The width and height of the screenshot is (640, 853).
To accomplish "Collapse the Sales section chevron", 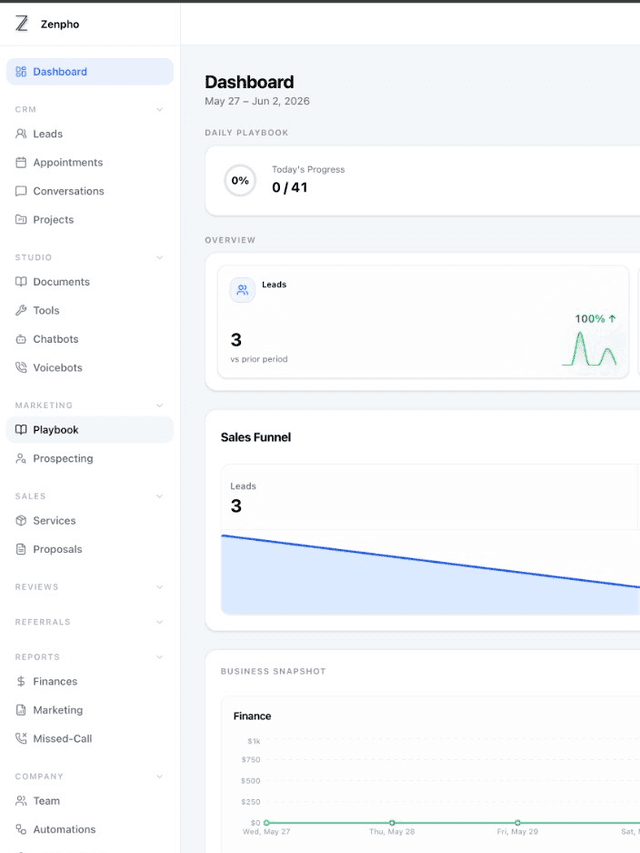I will point(159,496).
